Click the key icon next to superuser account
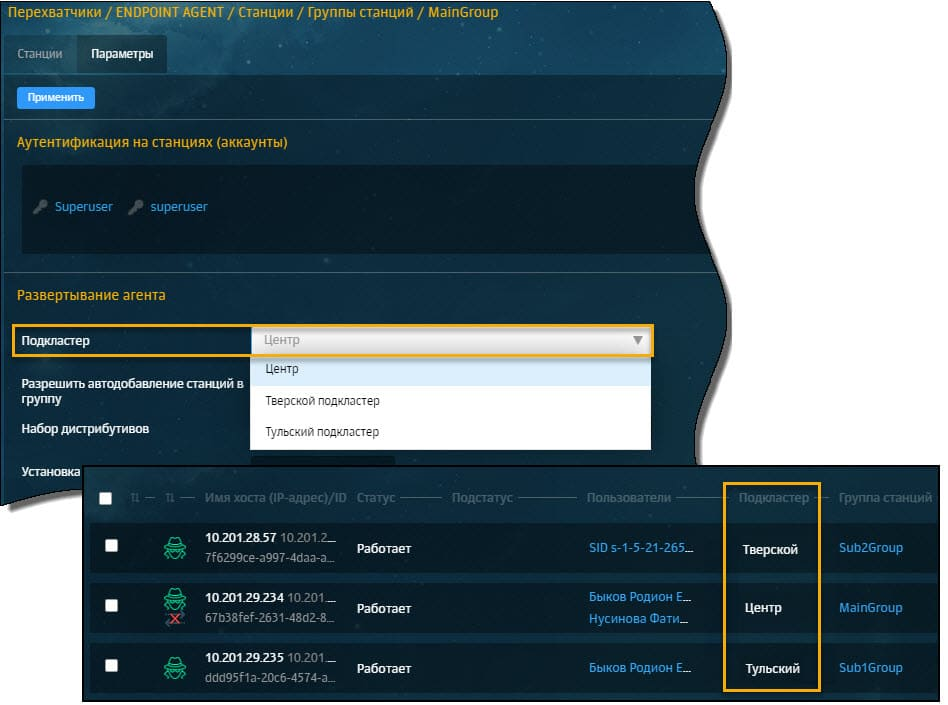 135,207
